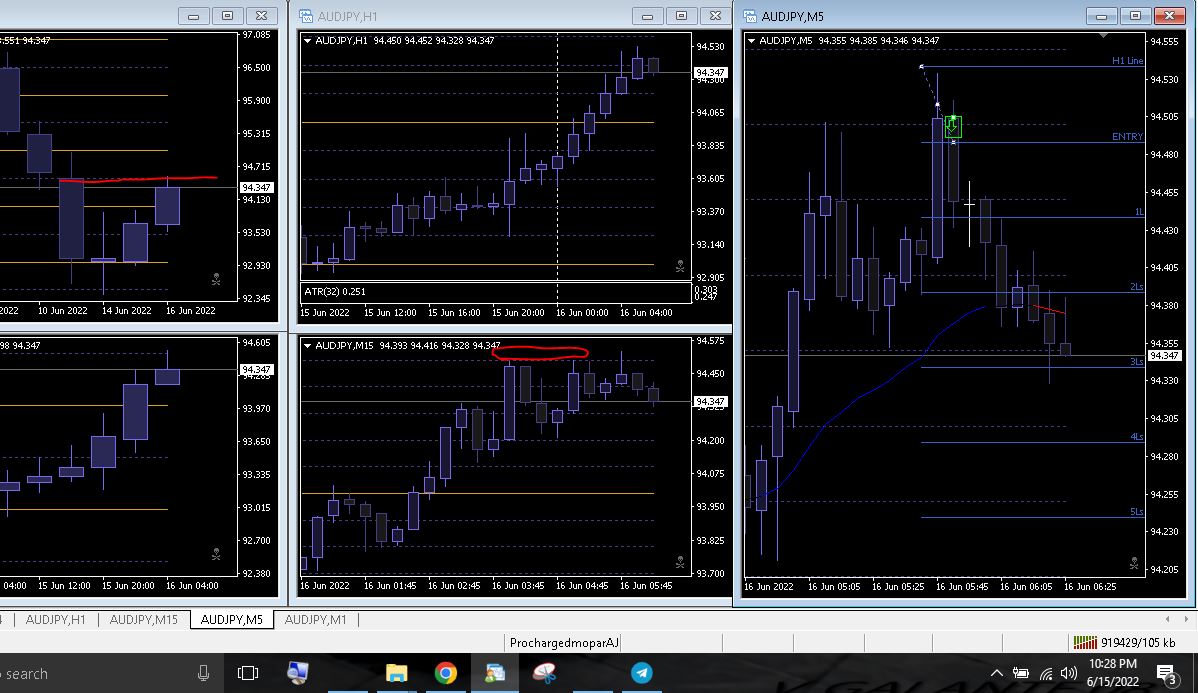This screenshot has height=693, width=1198.
Task: Click the 15 Jun 12:00 label on the H1 time axis
Action: [x=390, y=312]
